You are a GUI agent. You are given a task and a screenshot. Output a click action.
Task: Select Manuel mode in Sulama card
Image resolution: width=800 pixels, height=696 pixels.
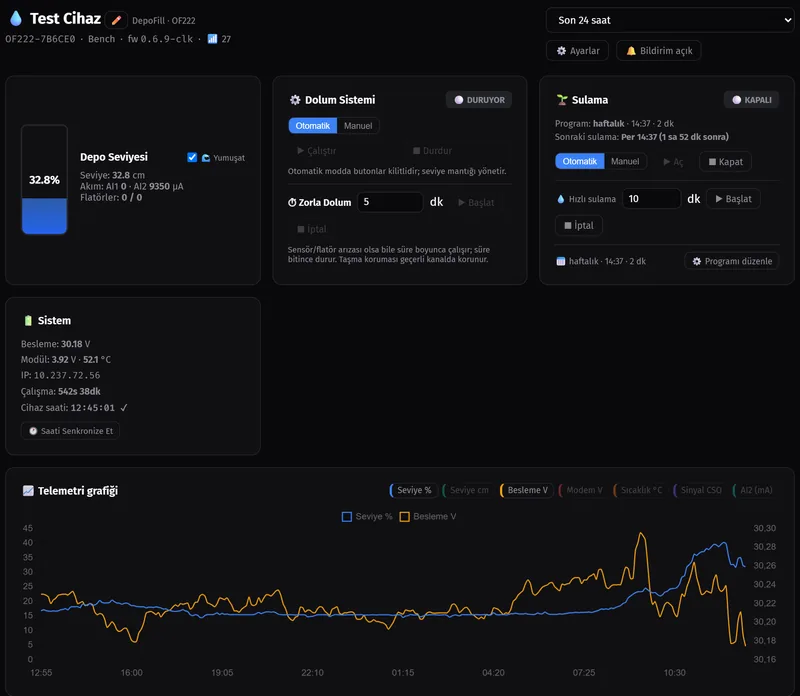point(625,161)
